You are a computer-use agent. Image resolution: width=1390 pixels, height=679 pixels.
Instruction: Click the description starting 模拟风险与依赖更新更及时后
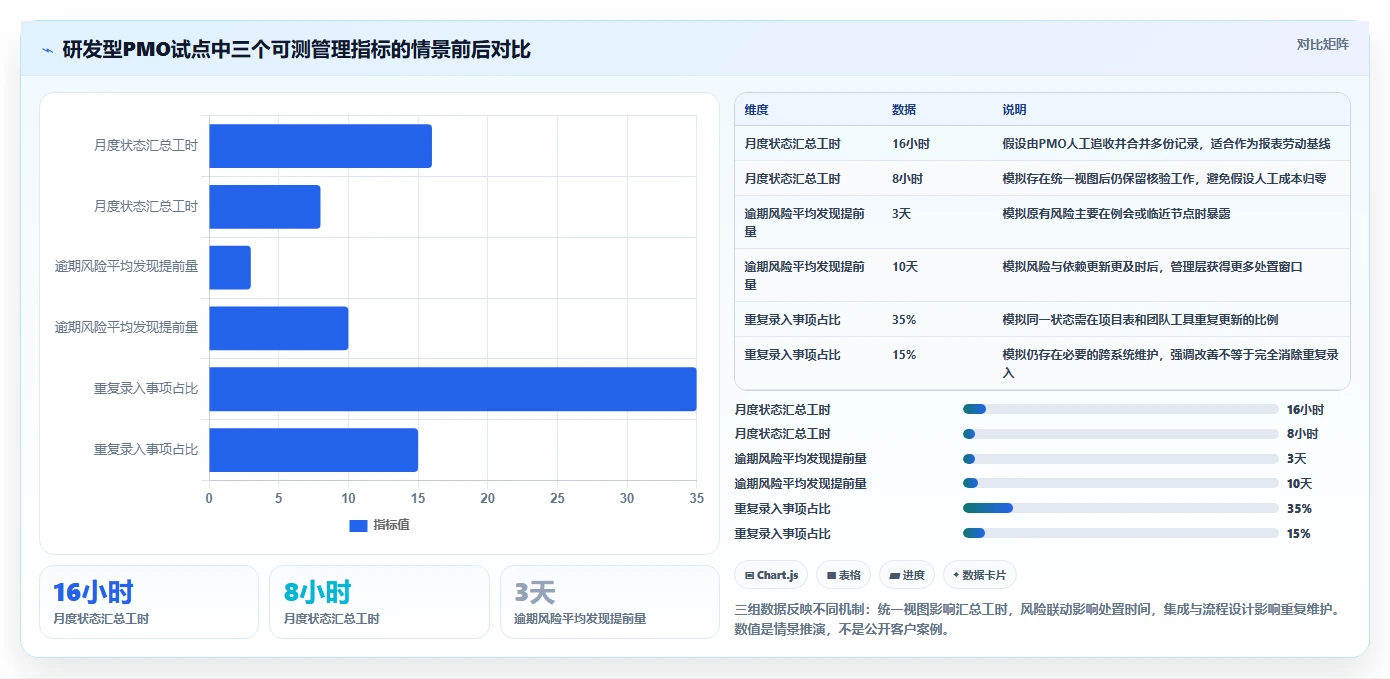[x=1153, y=267]
